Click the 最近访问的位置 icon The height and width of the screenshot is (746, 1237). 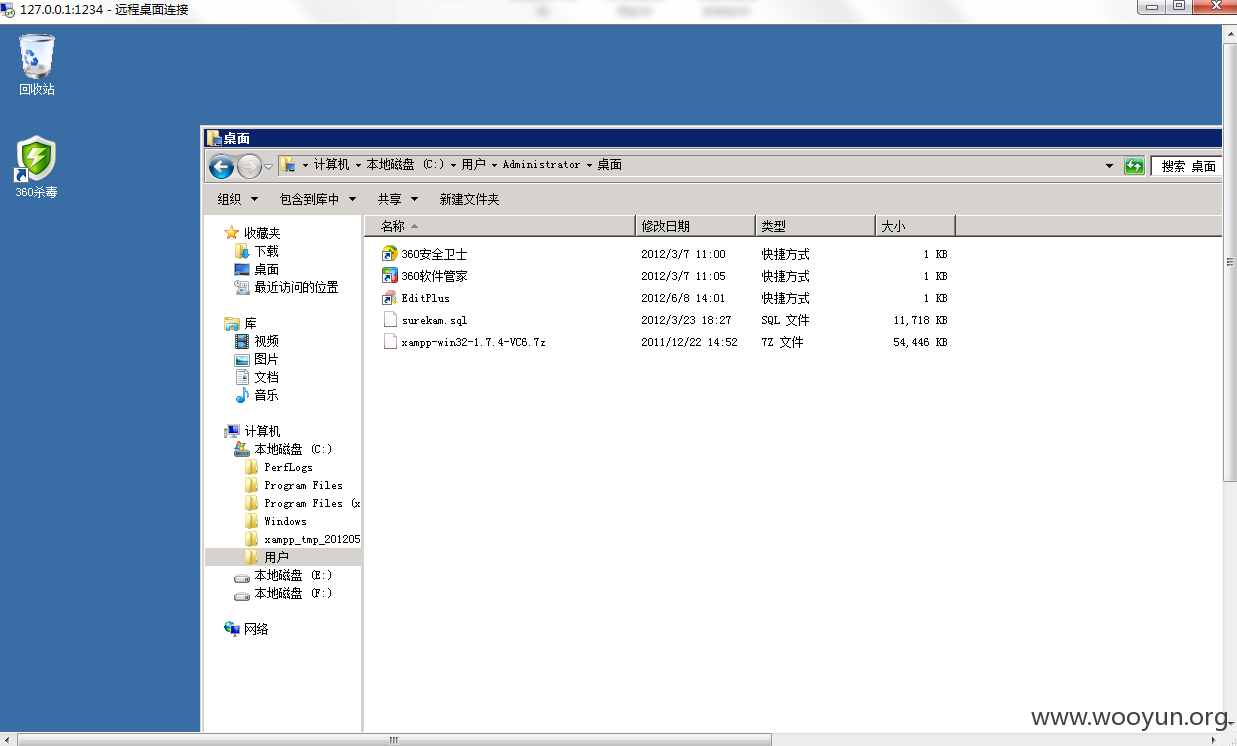coord(242,287)
